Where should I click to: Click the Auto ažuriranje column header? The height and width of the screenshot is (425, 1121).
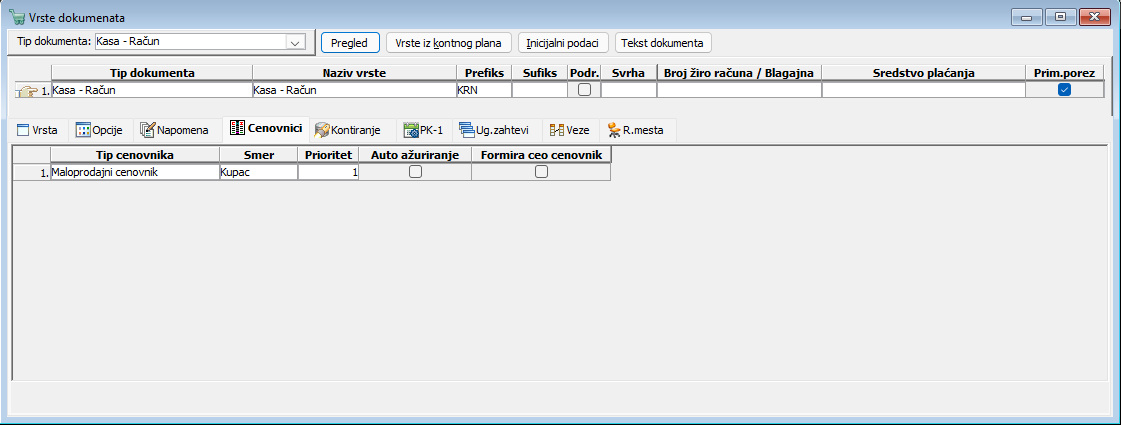coord(415,154)
